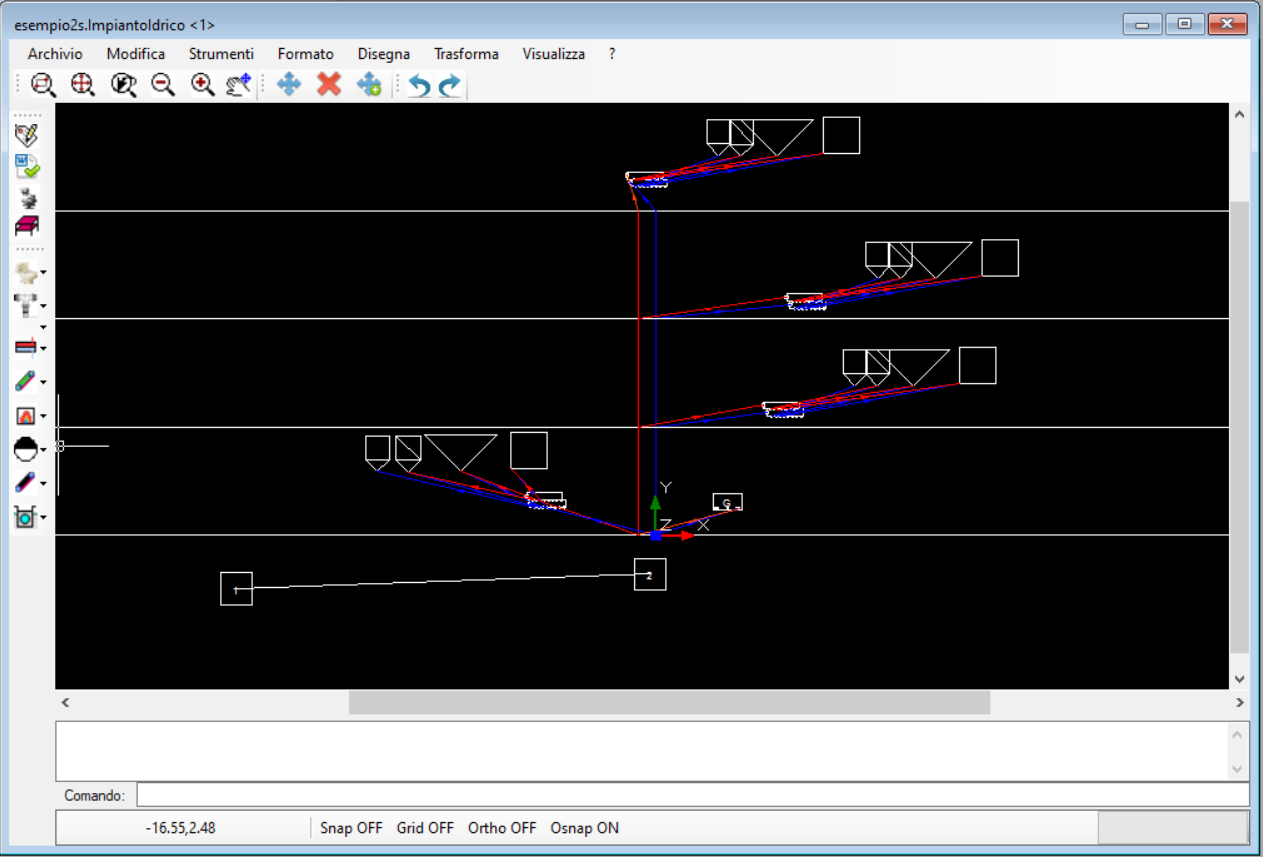Toggle Grid OFF in the status bar
Screen dimensions: 1263x857
(x=425, y=828)
